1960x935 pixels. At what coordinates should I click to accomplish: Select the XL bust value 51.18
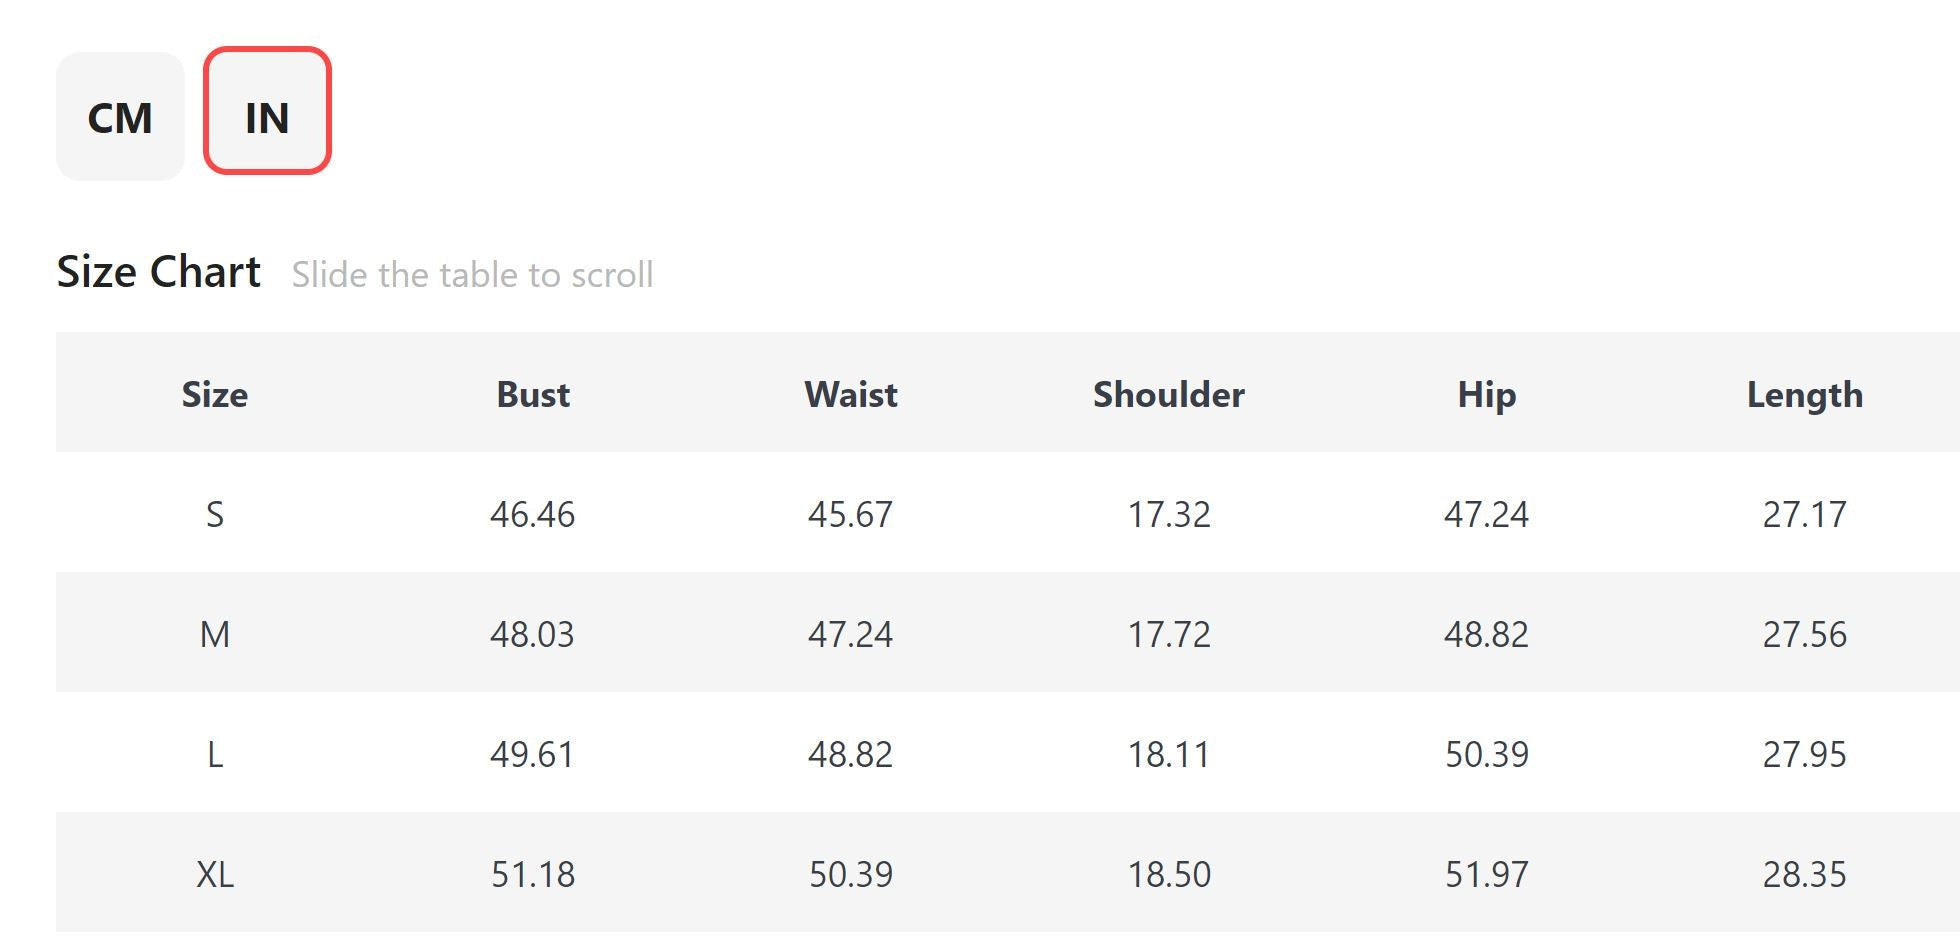click(x=533, y=875)
